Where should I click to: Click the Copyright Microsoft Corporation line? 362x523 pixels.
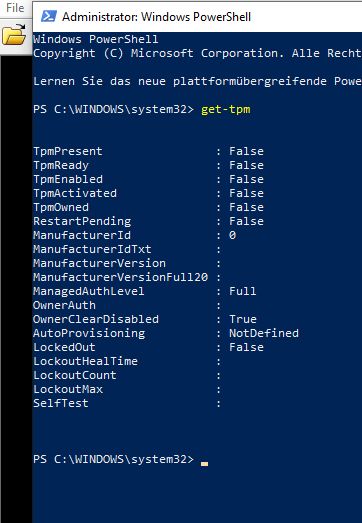[198, 54]
